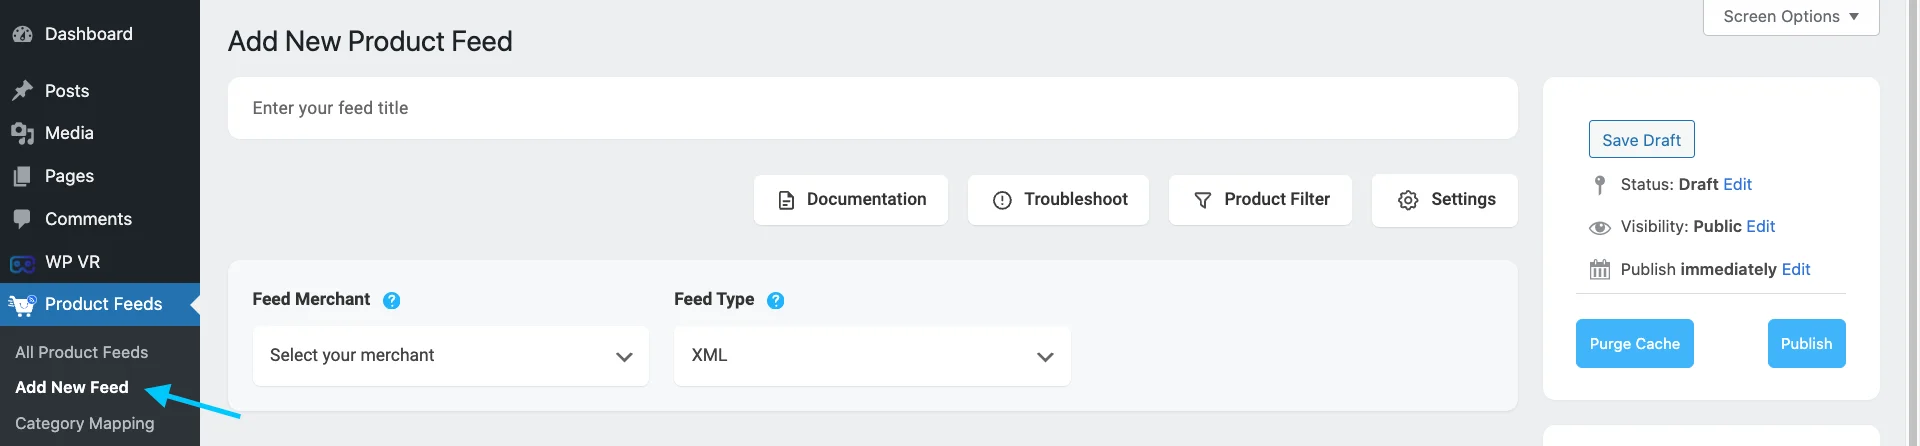Image resolution: width=1920 pixels, height=446 pixels.
Task: Open the Dashboard menu item
Action: pyautogui.click(x=88, y=34)
